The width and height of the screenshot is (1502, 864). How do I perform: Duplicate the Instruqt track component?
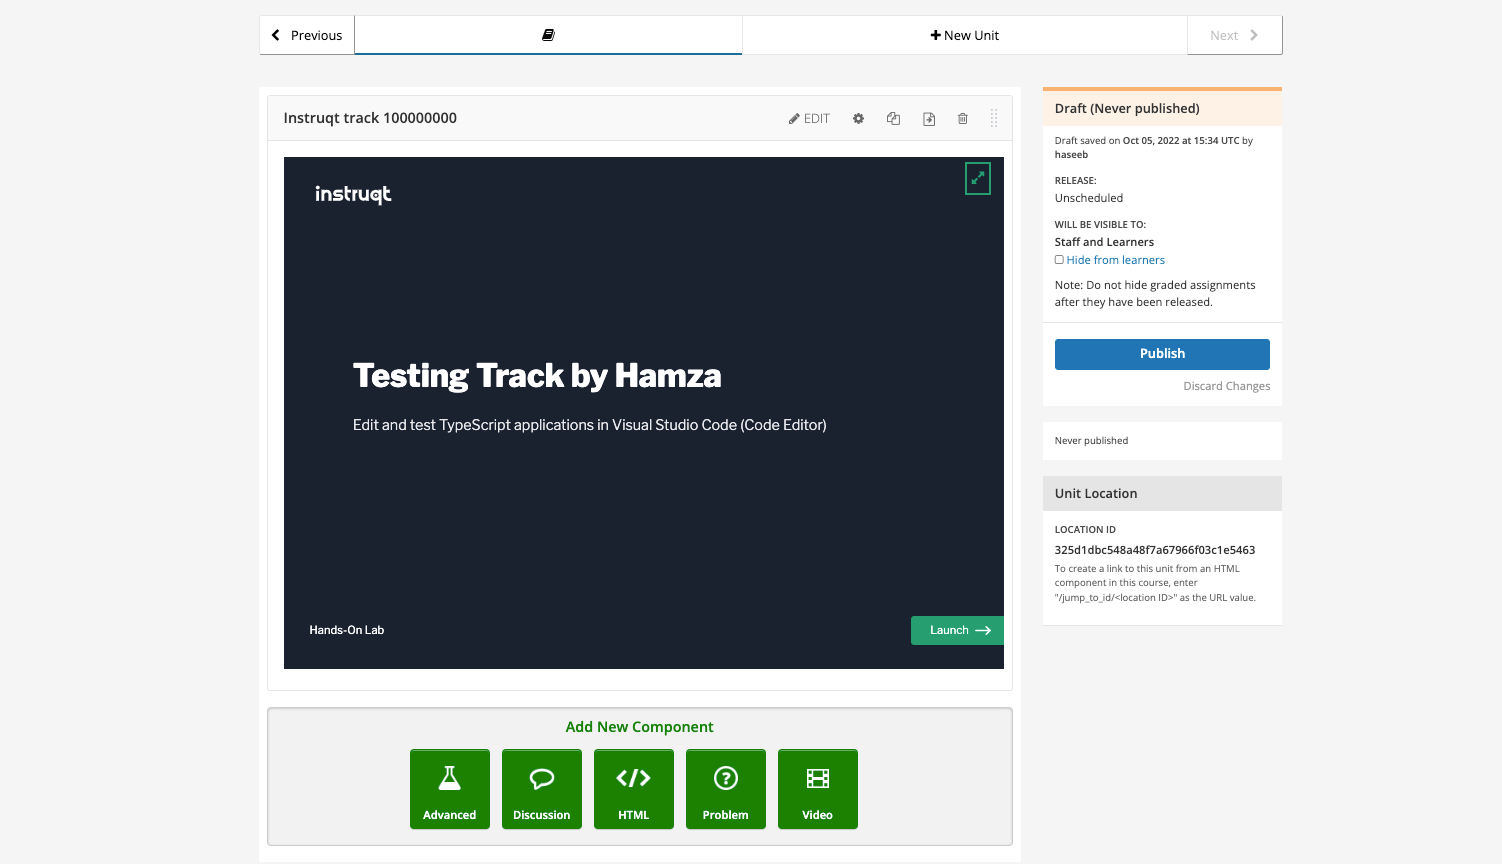pyautogui.click(x=893, y=118)
